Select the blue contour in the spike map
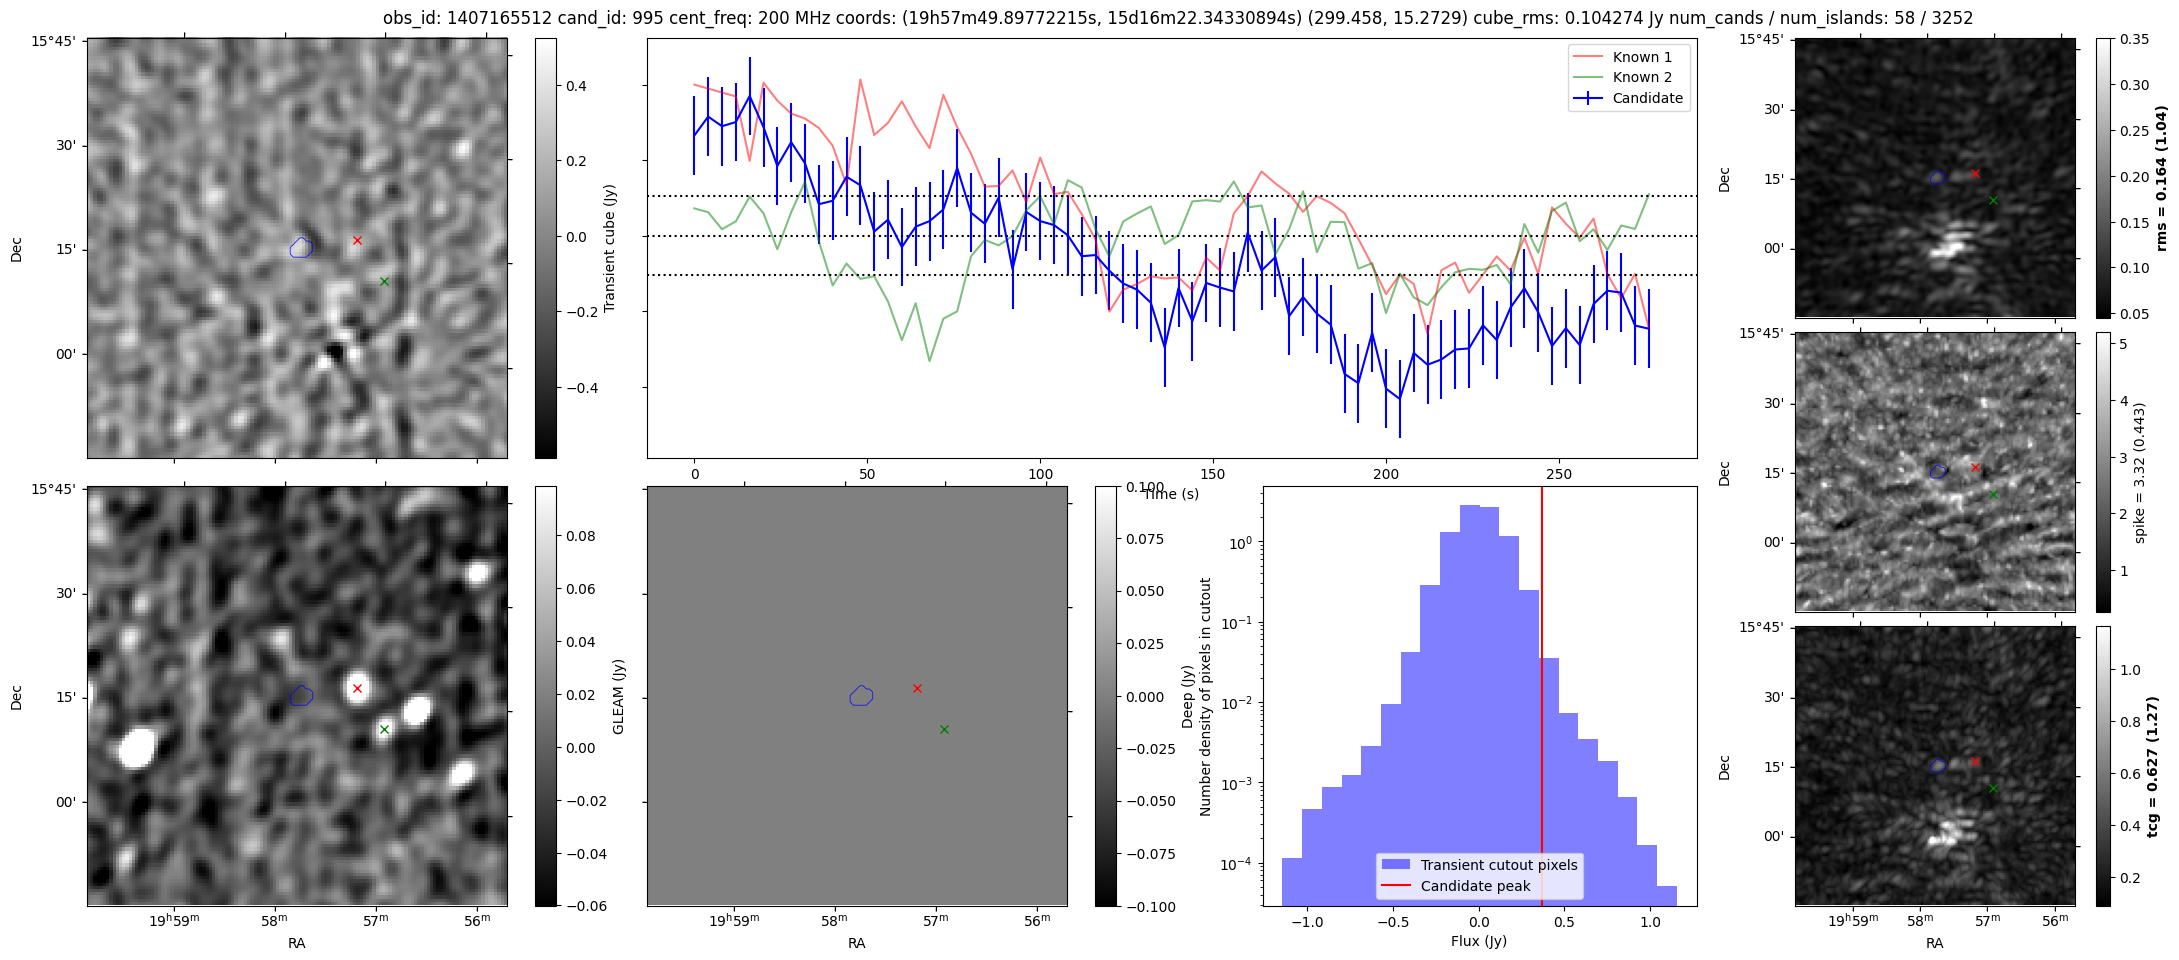The height and width of the screenshot is (960, 2179). pos(1938,471)
